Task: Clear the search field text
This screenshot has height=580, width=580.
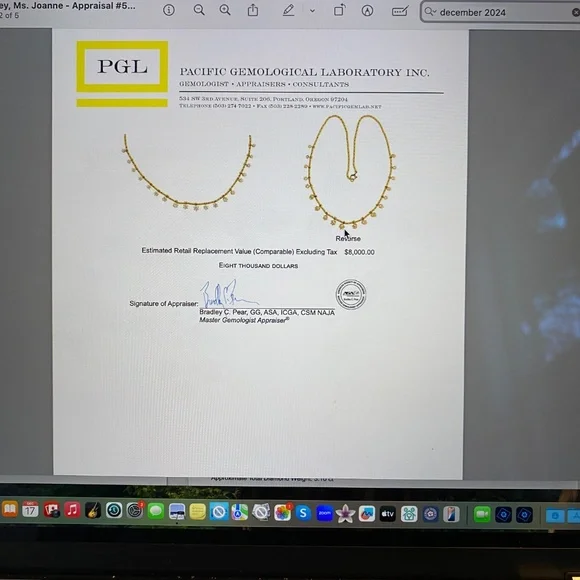Action: (x=576, y=13)
